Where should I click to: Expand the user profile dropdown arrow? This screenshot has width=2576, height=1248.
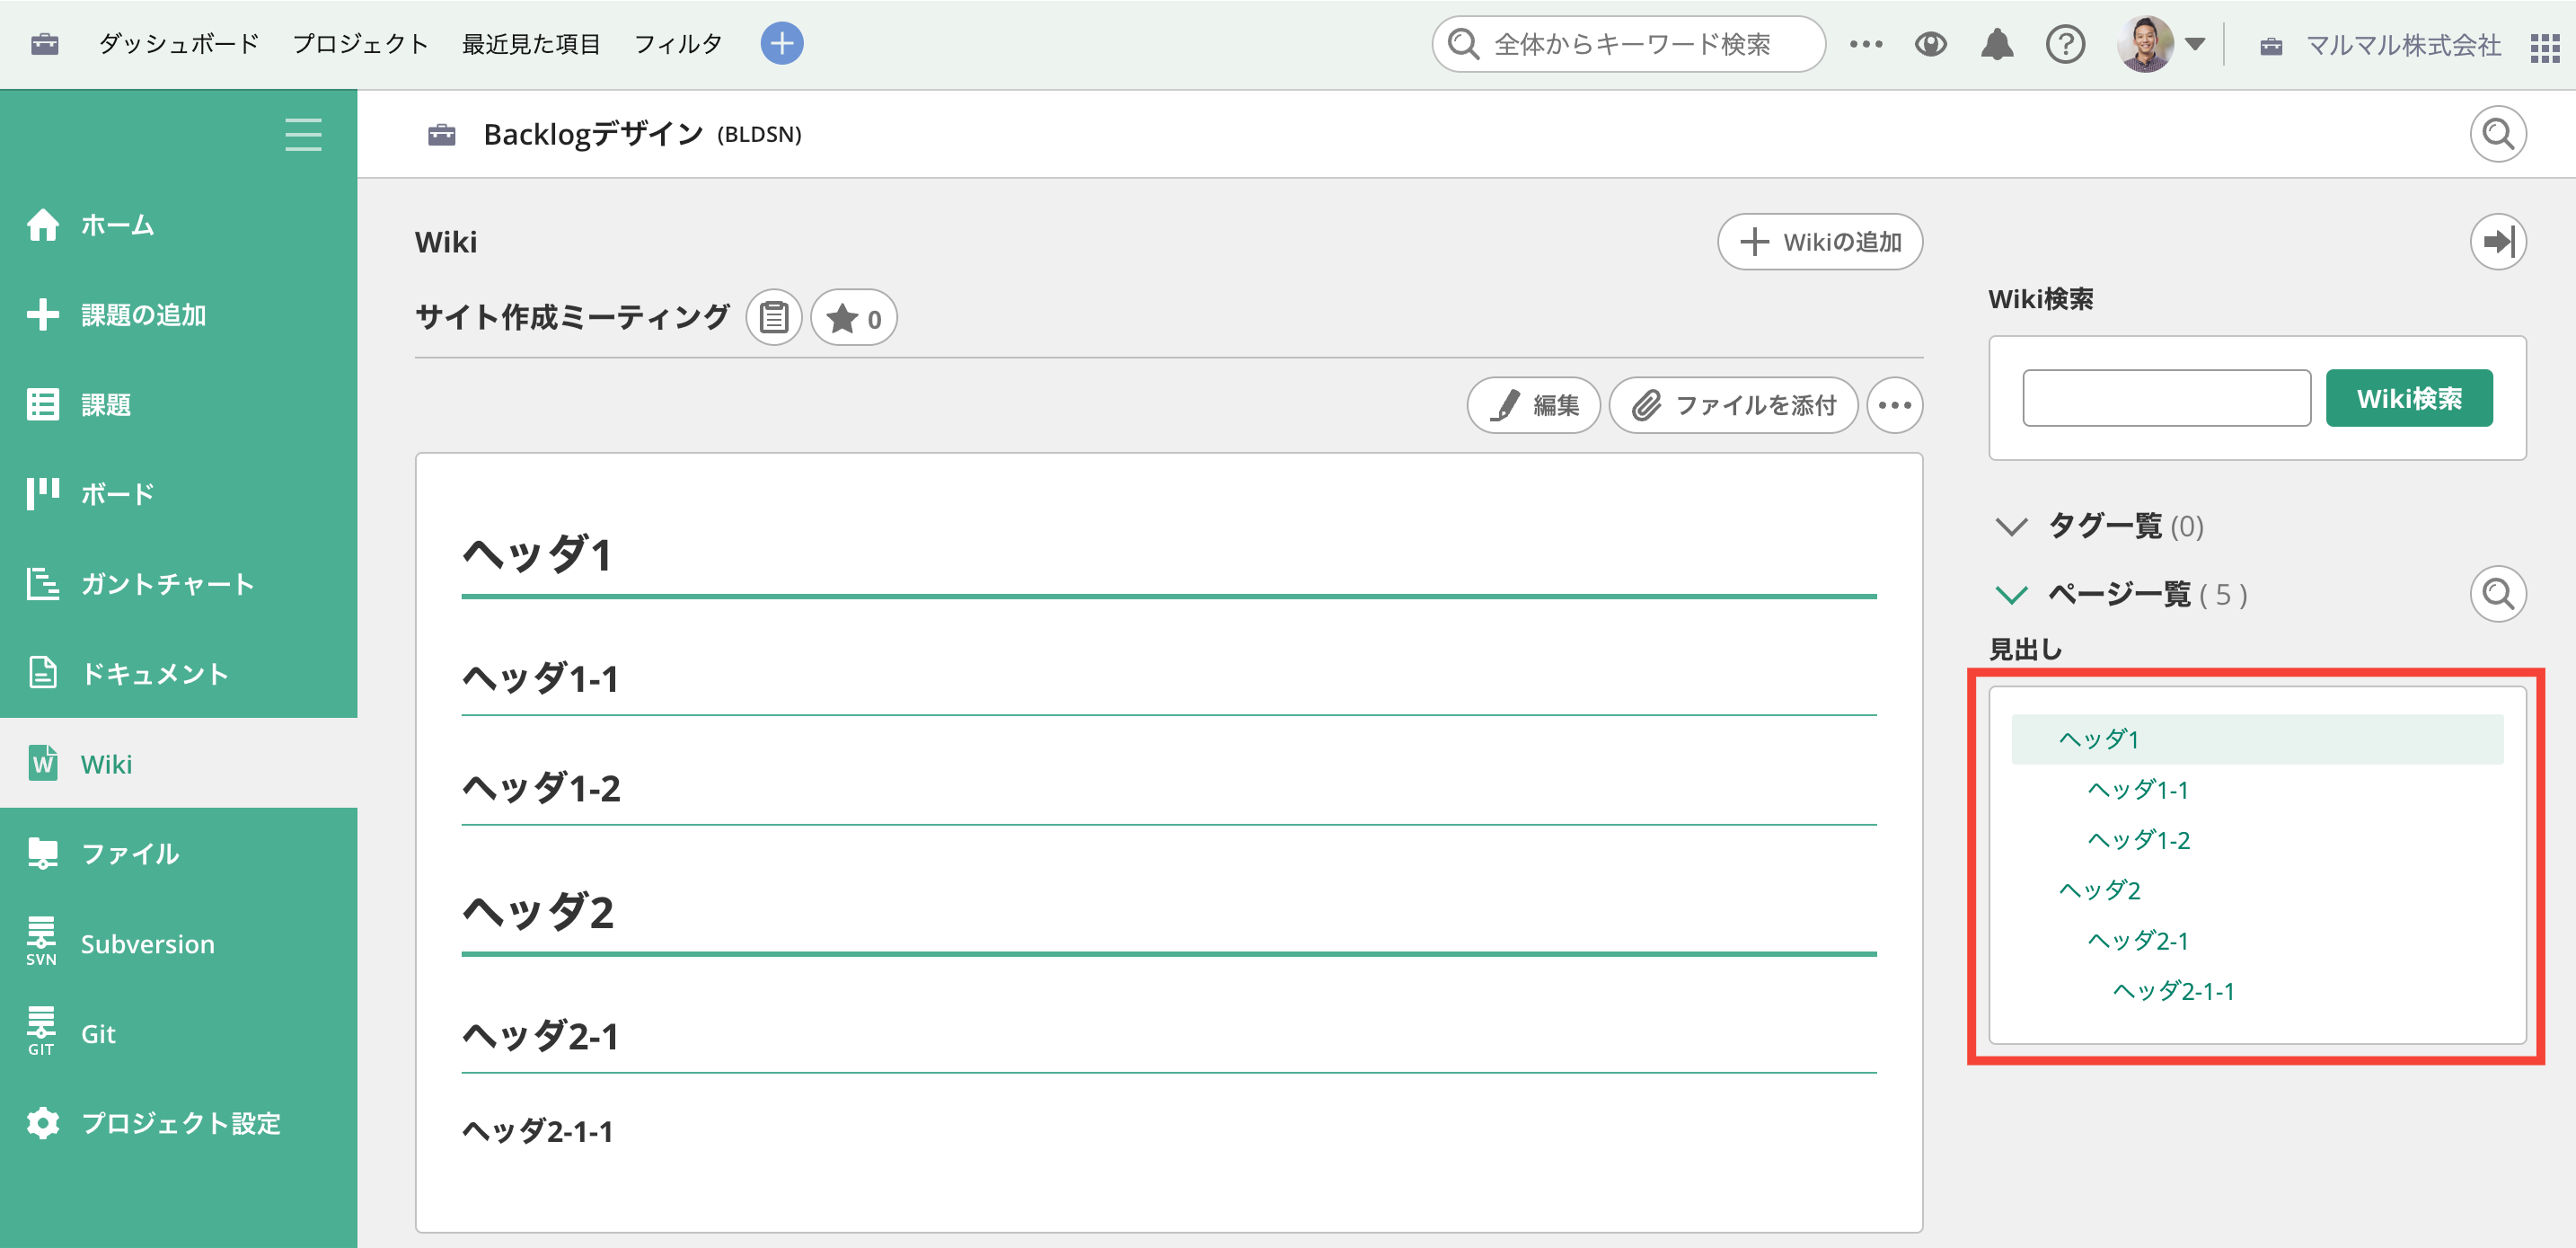tap(2195, 44)
